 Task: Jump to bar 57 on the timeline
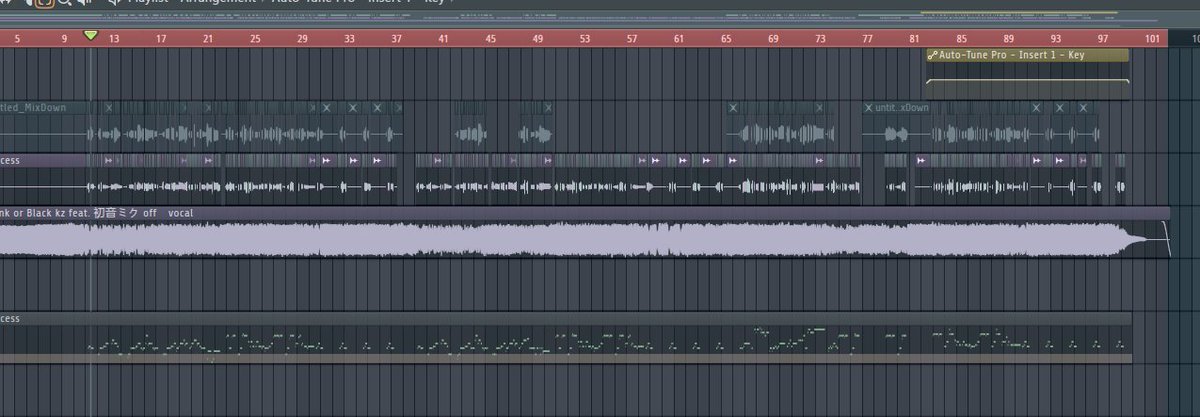click(632, 37)
